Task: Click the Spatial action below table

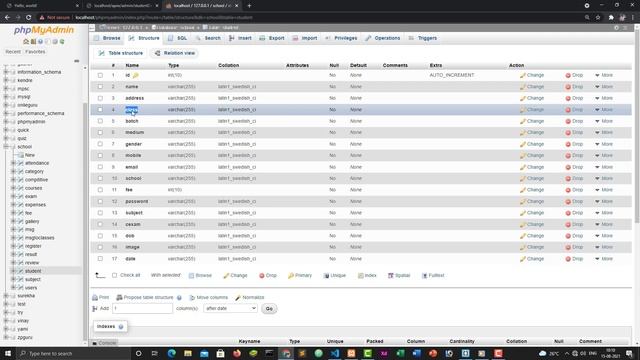Action: click(399, 276)
